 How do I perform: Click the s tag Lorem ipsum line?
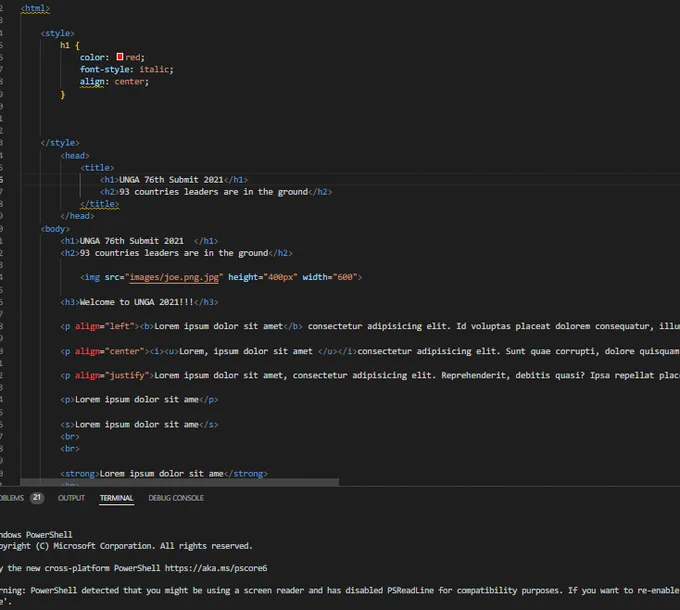click(139, 424)
